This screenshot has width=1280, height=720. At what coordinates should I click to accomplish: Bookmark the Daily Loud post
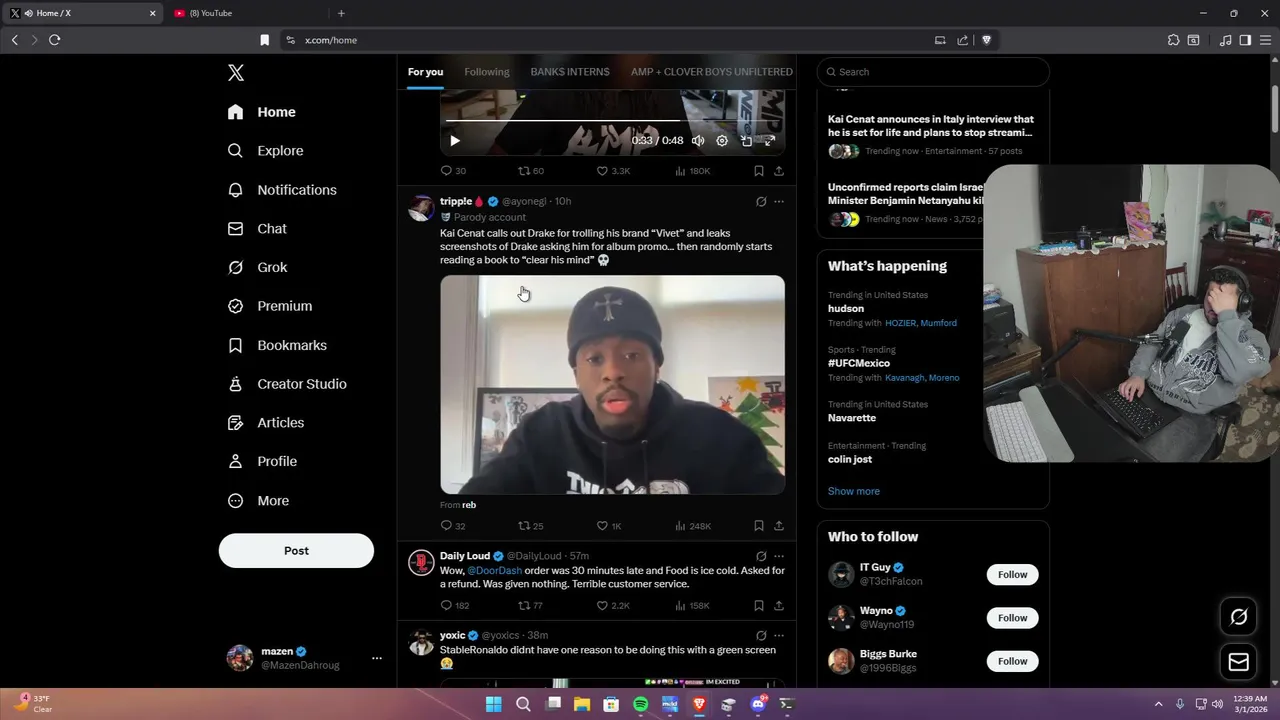(759, 606)
